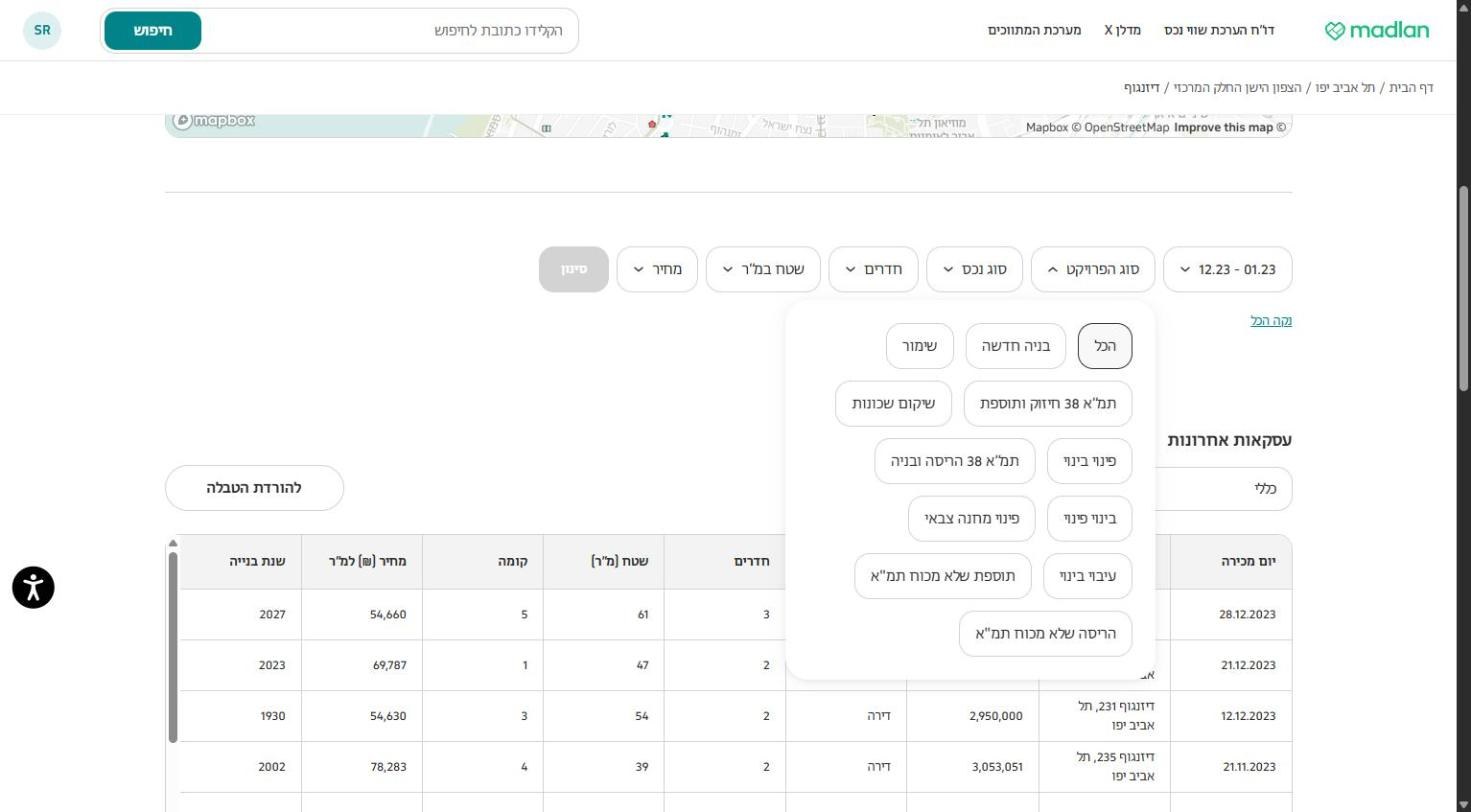Select 'תוספת שלא מכוח תמ"א' chip

(x=943, y=576)
